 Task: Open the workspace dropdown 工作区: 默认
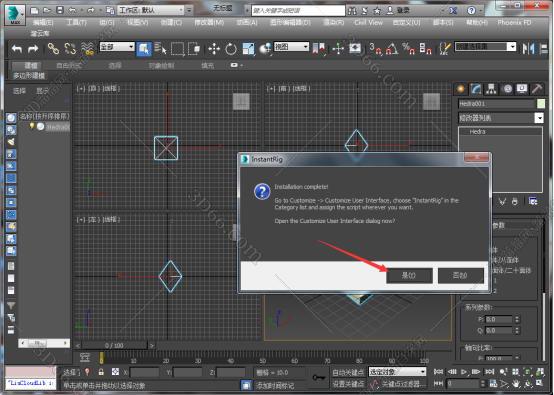pyautogui.click(x=151, y=10)
